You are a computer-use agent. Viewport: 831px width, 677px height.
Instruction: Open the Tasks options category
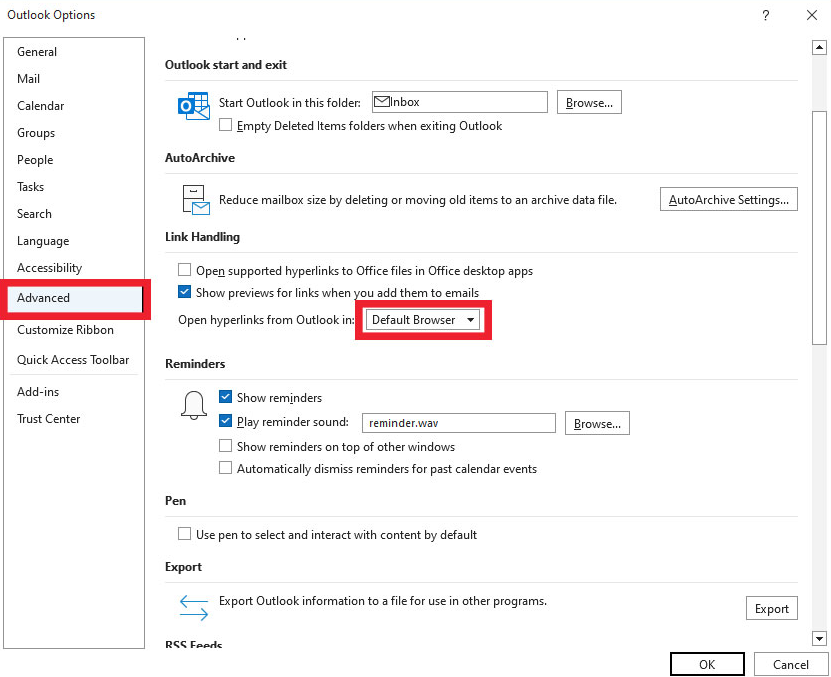click(74, 187)
